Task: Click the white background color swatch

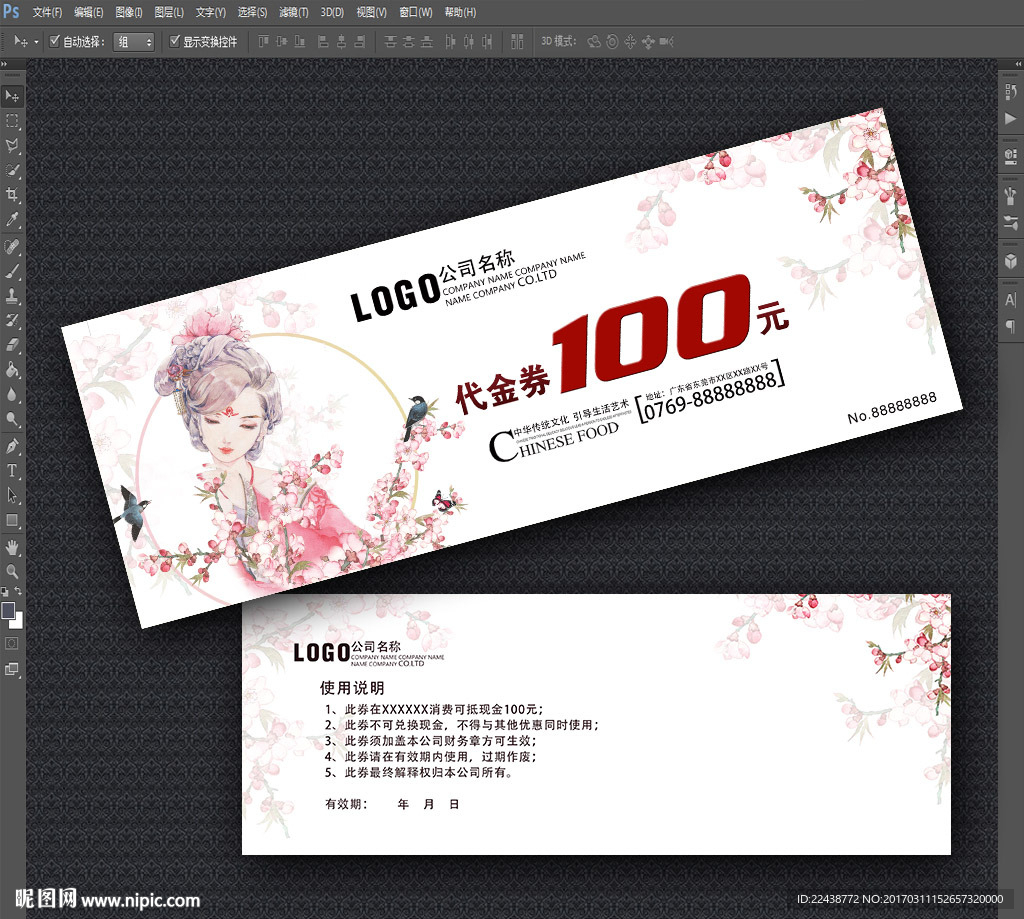Action: (x=18, y=622)
